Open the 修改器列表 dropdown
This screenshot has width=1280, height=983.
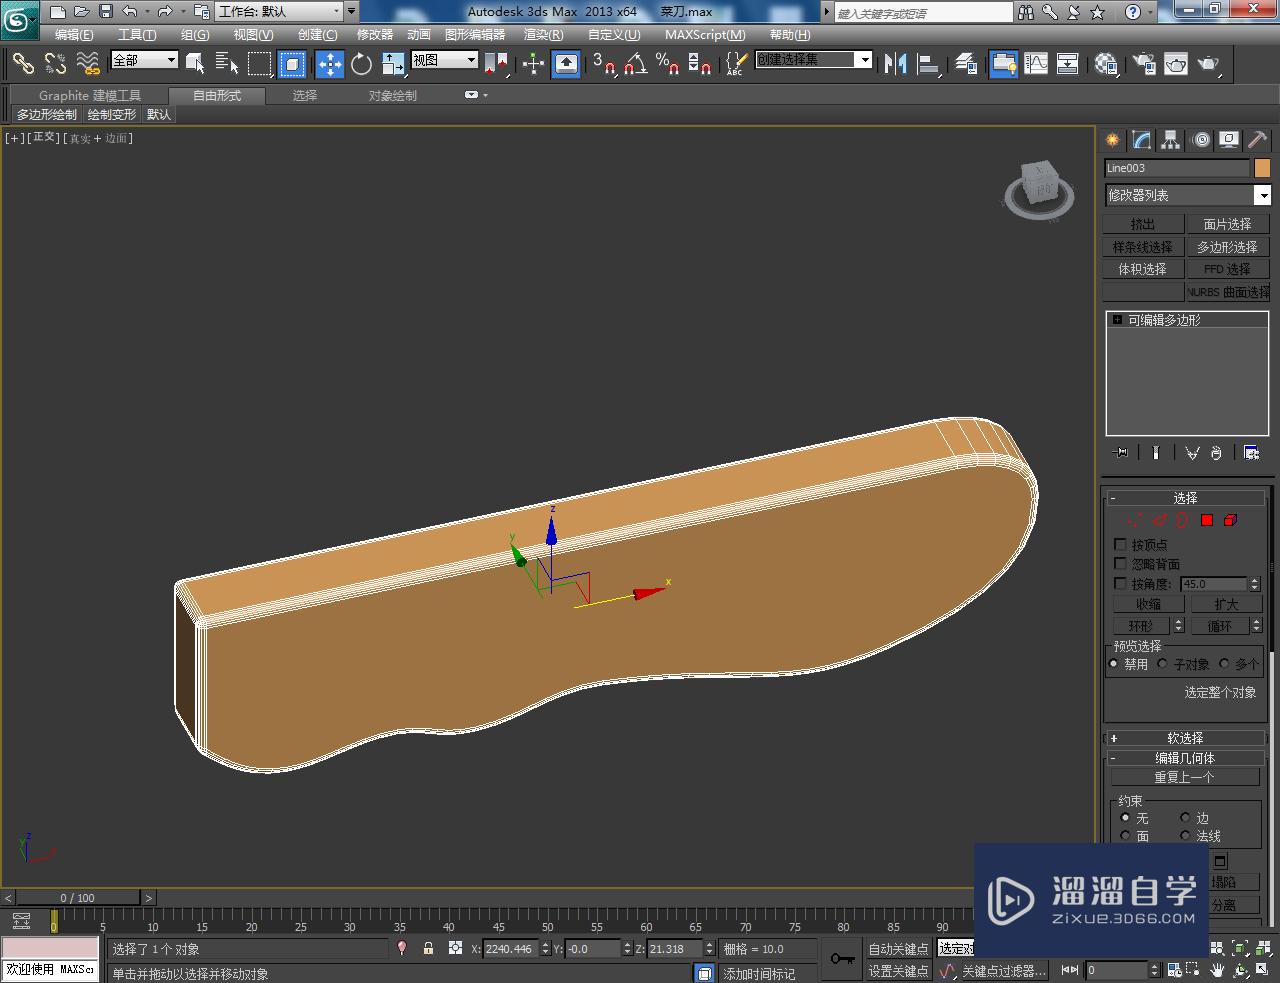pos(1188,195)
